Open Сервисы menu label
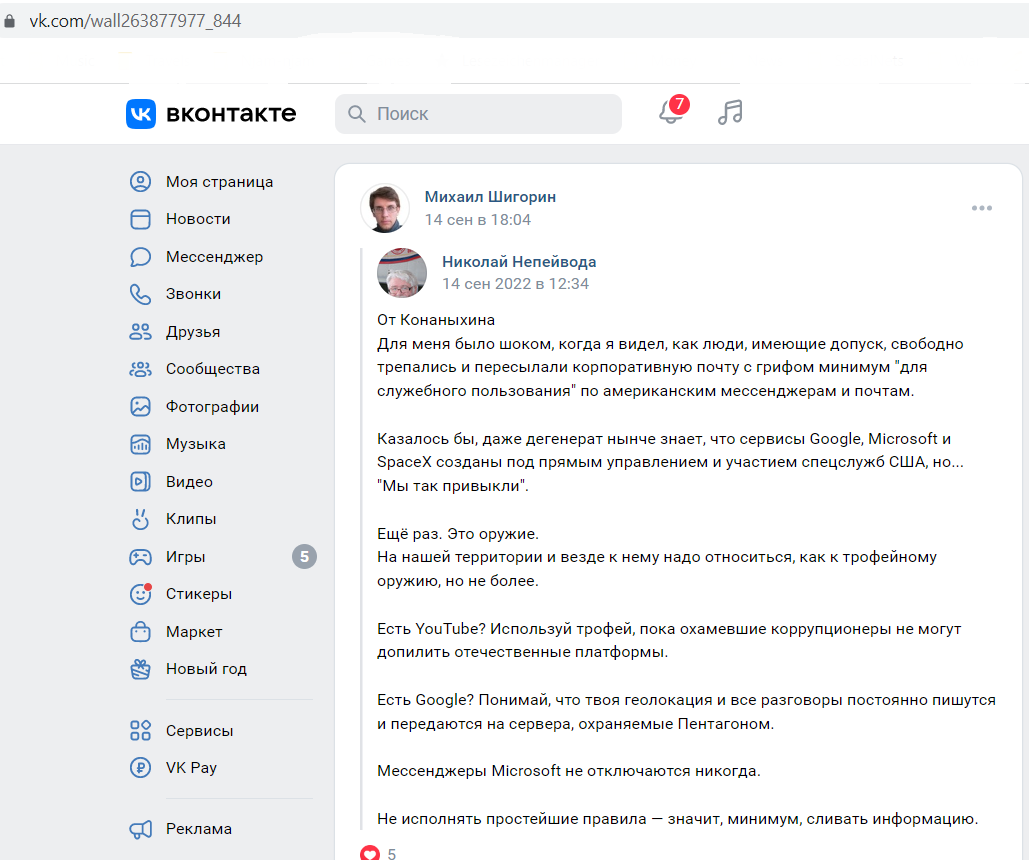Screen dimensions: 1029x860 200,731
